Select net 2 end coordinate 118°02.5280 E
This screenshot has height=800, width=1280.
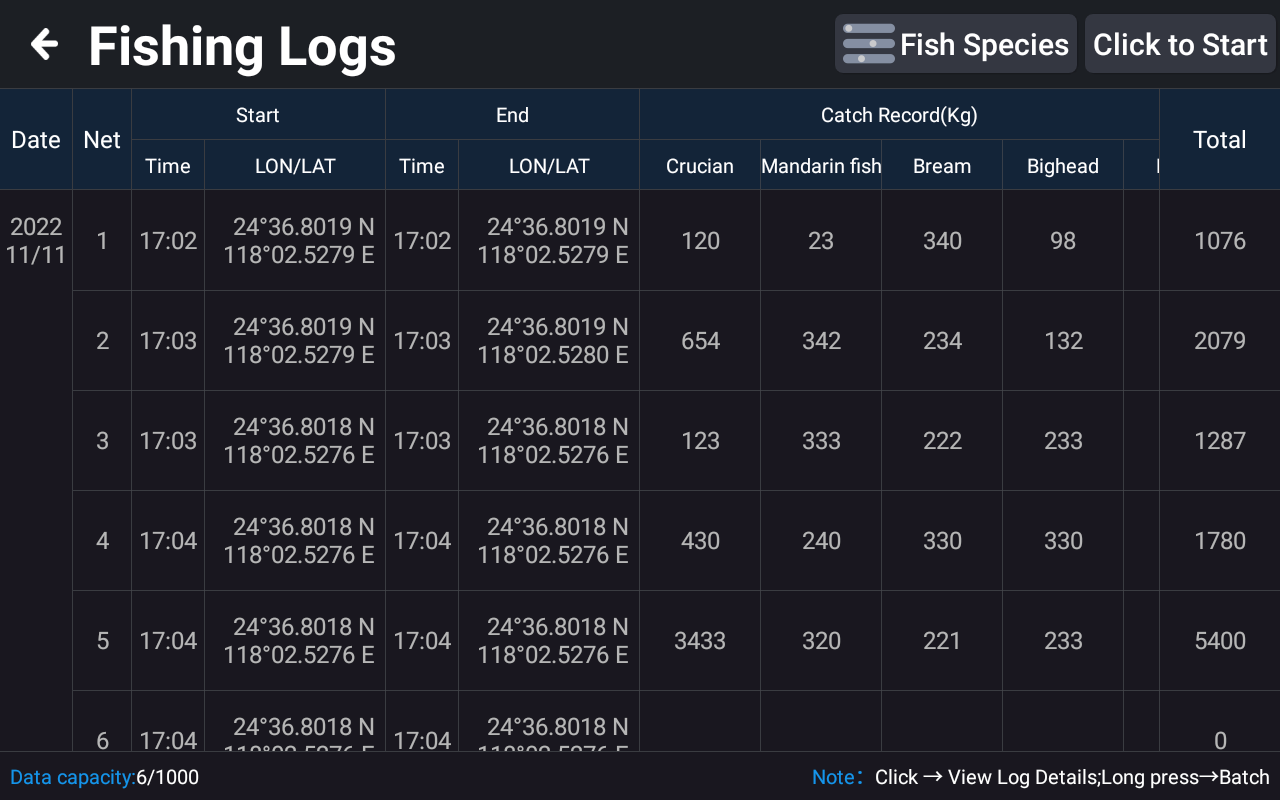[x=553, y=355]
